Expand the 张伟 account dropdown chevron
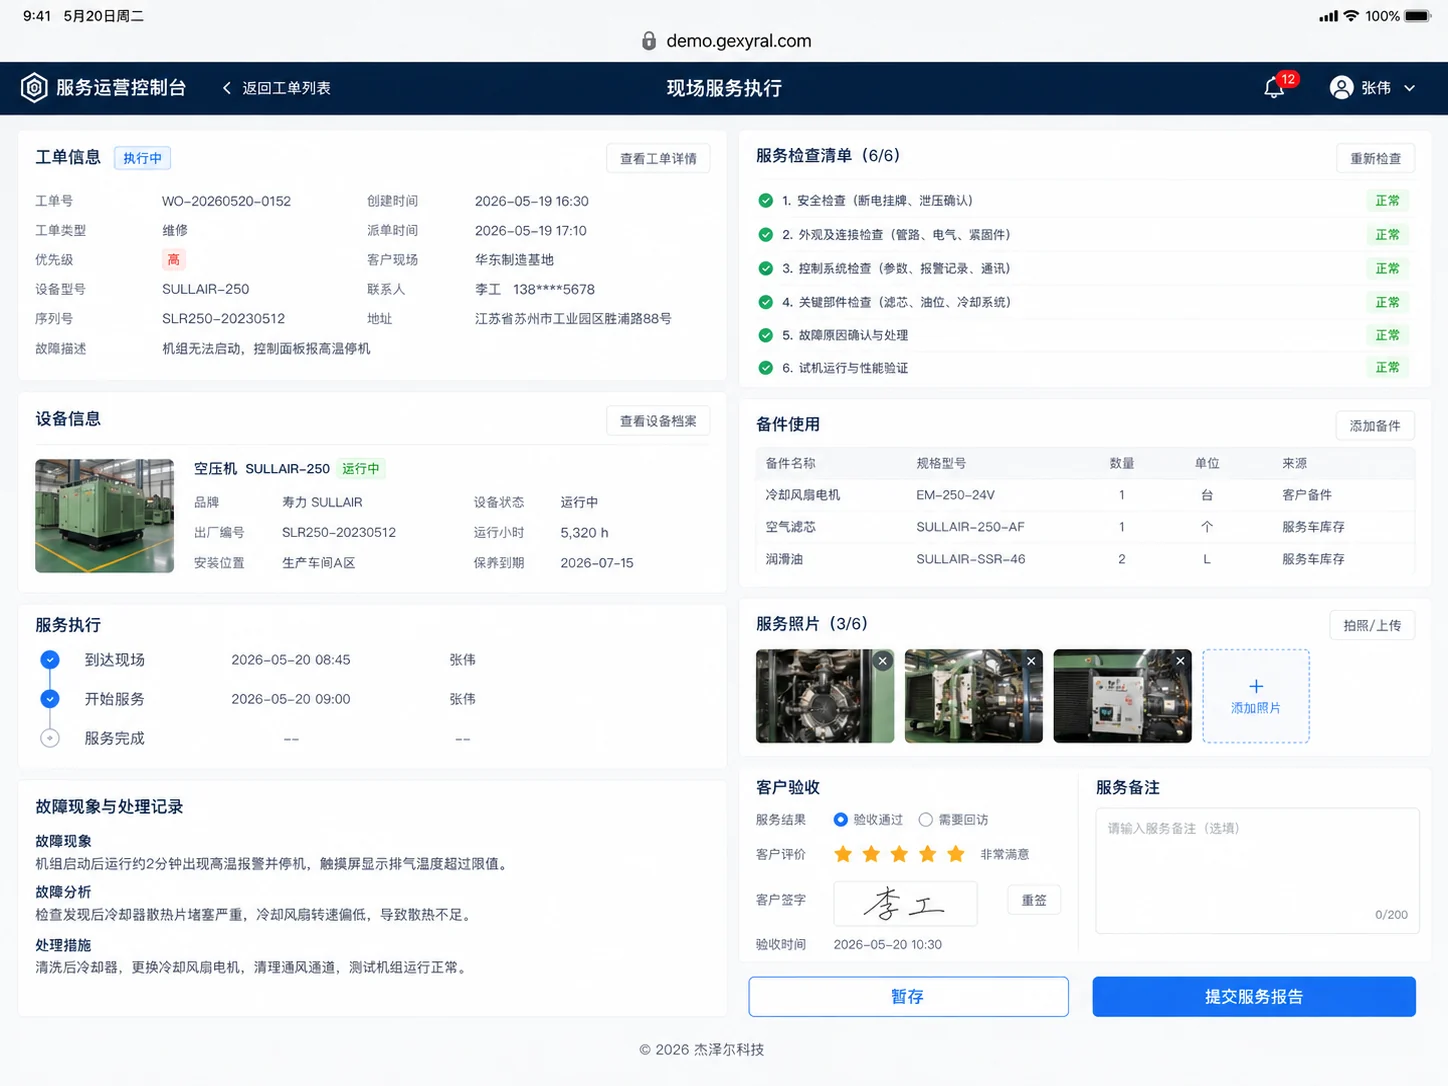Viewport: 1448px width, 1086px height. tap(1410, 88)
